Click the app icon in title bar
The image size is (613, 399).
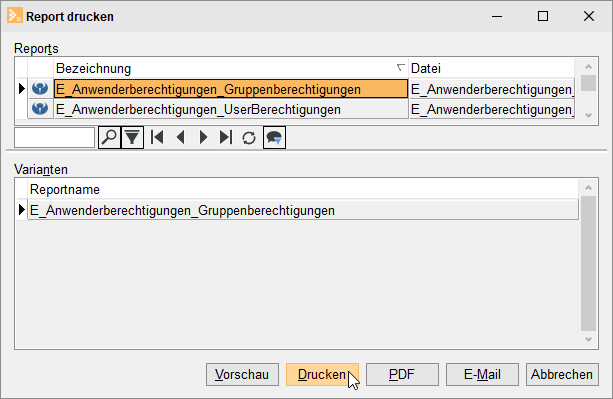click(x=14, y=16)
